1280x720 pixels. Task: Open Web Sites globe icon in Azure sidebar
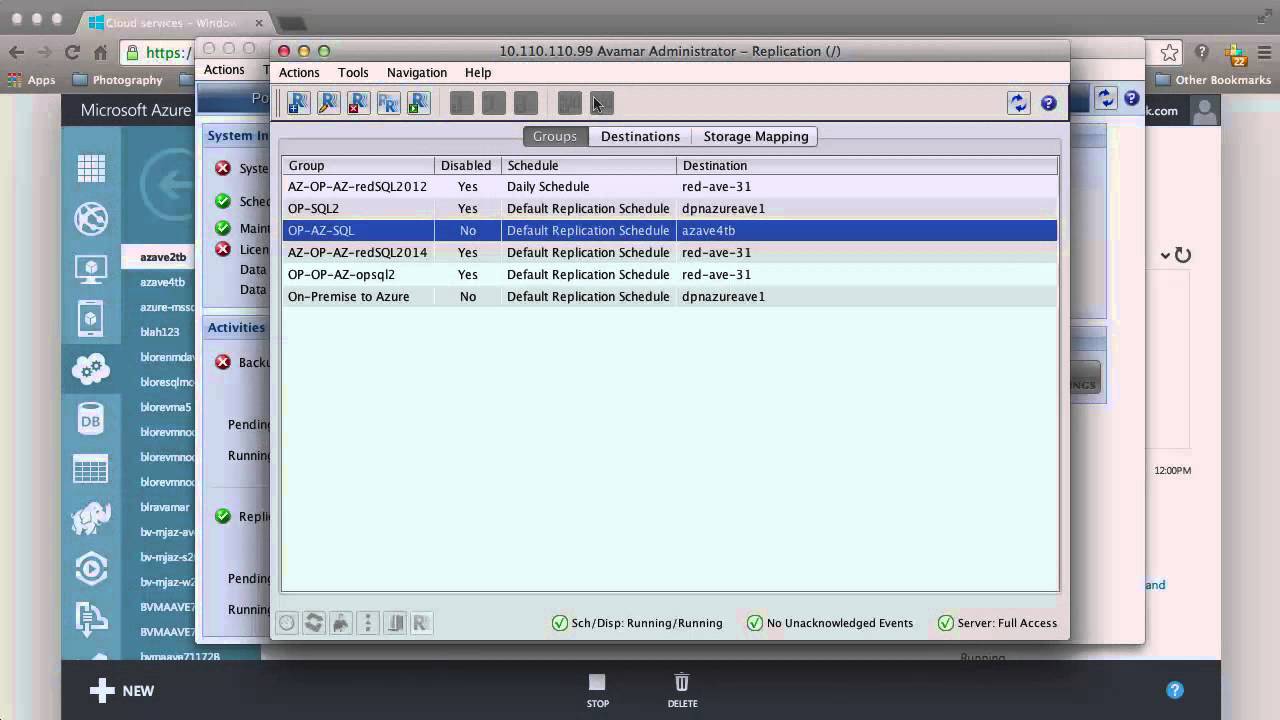(x=91, y=219)
